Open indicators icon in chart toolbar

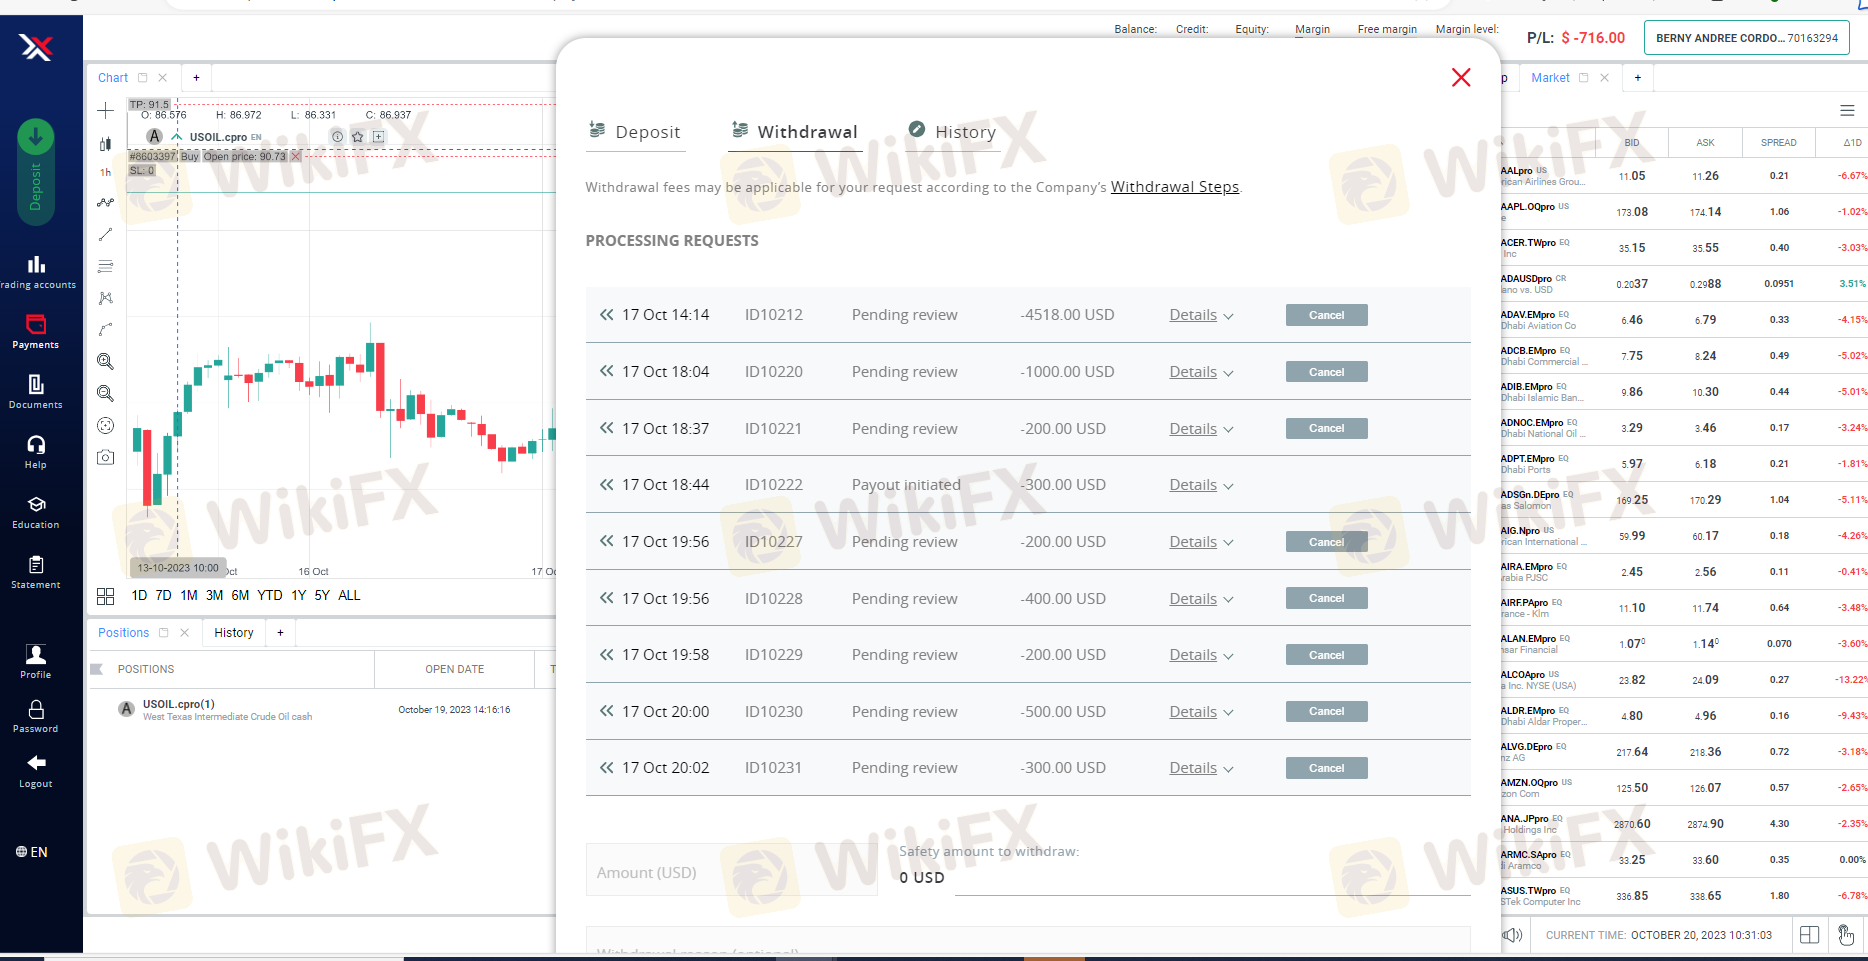[105, 202]
